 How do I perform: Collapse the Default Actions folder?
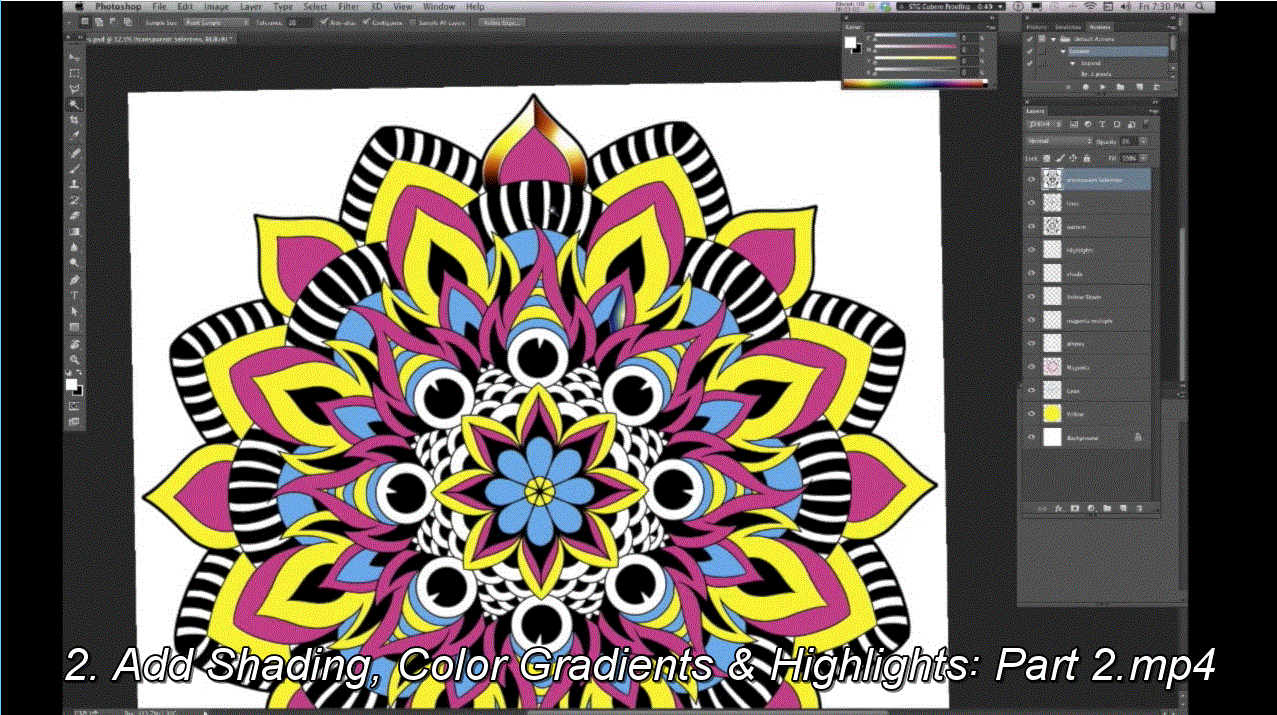point(1053,39)
